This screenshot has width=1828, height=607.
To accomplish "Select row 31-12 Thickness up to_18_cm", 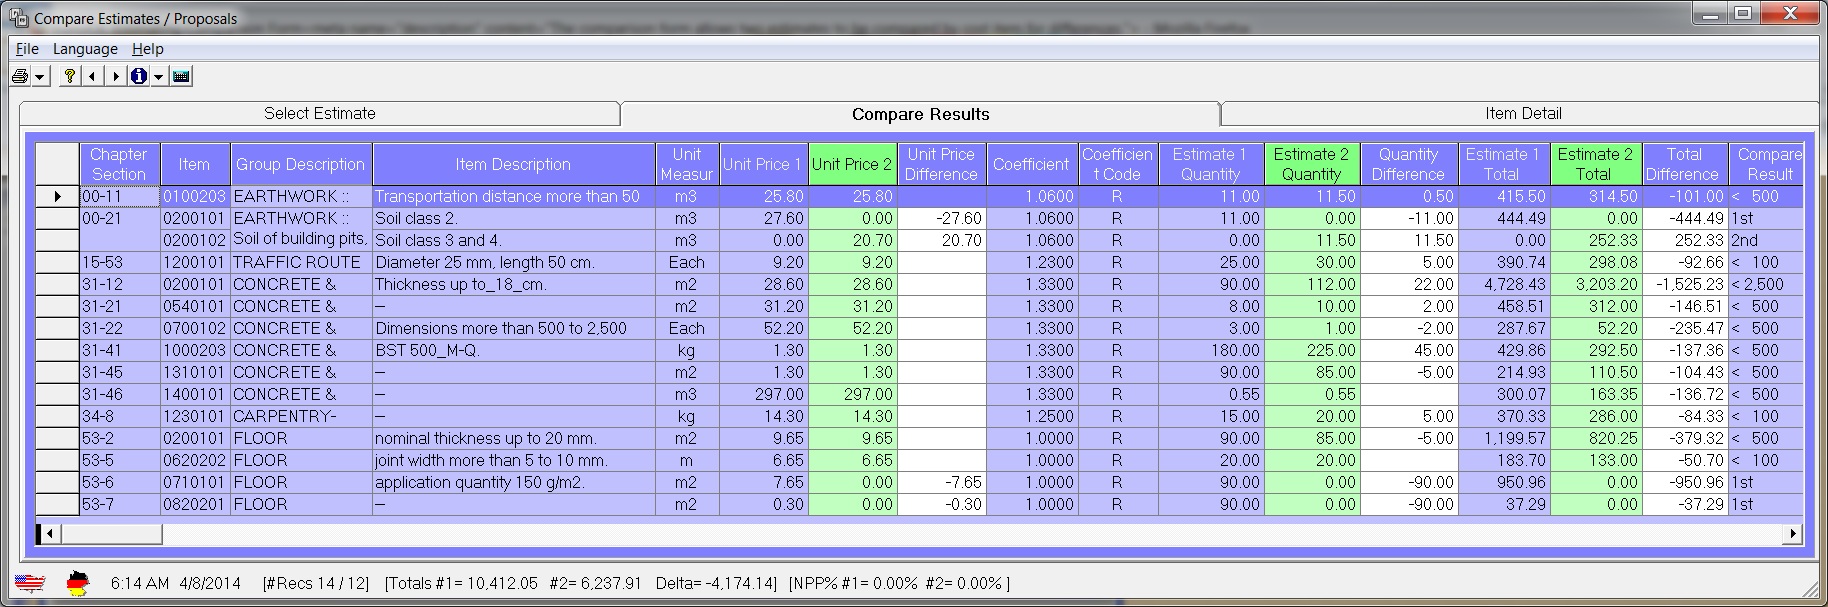I will [513, 285].
